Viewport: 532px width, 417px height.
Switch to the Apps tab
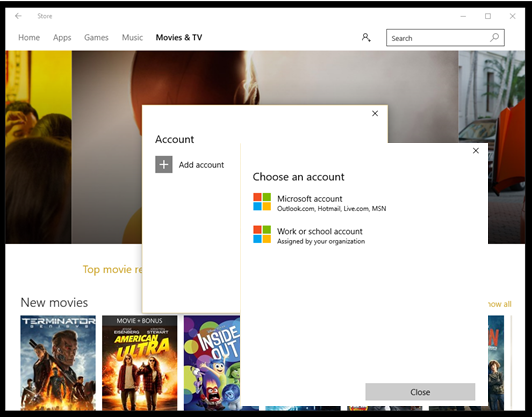62,37
